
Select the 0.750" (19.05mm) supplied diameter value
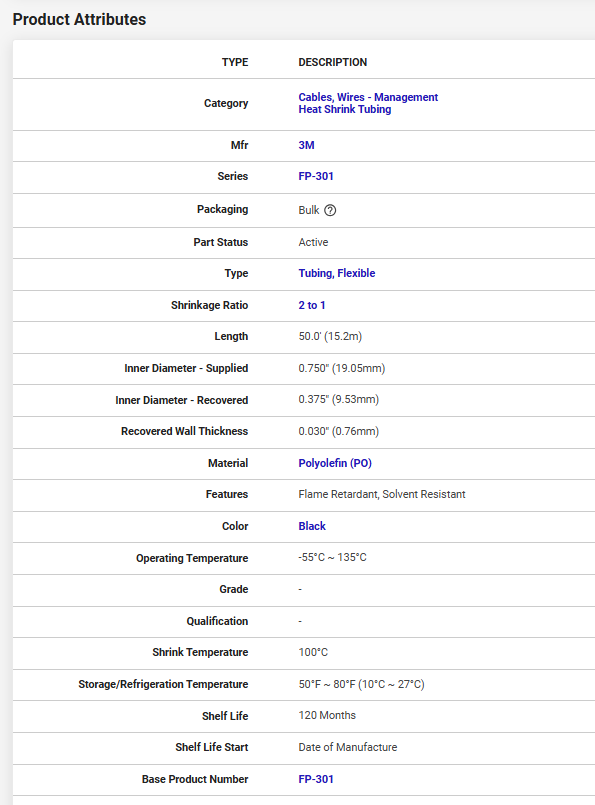342,368
